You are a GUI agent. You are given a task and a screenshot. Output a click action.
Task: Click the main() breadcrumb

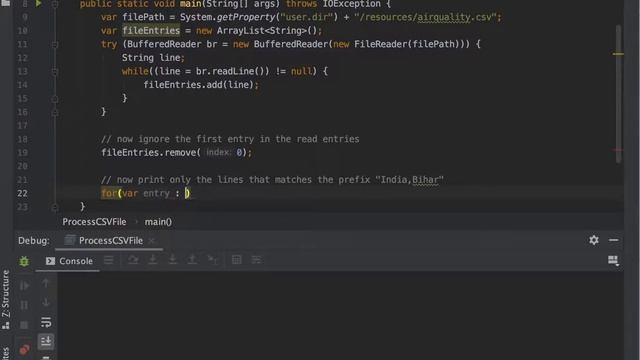(x=158, y=222)
